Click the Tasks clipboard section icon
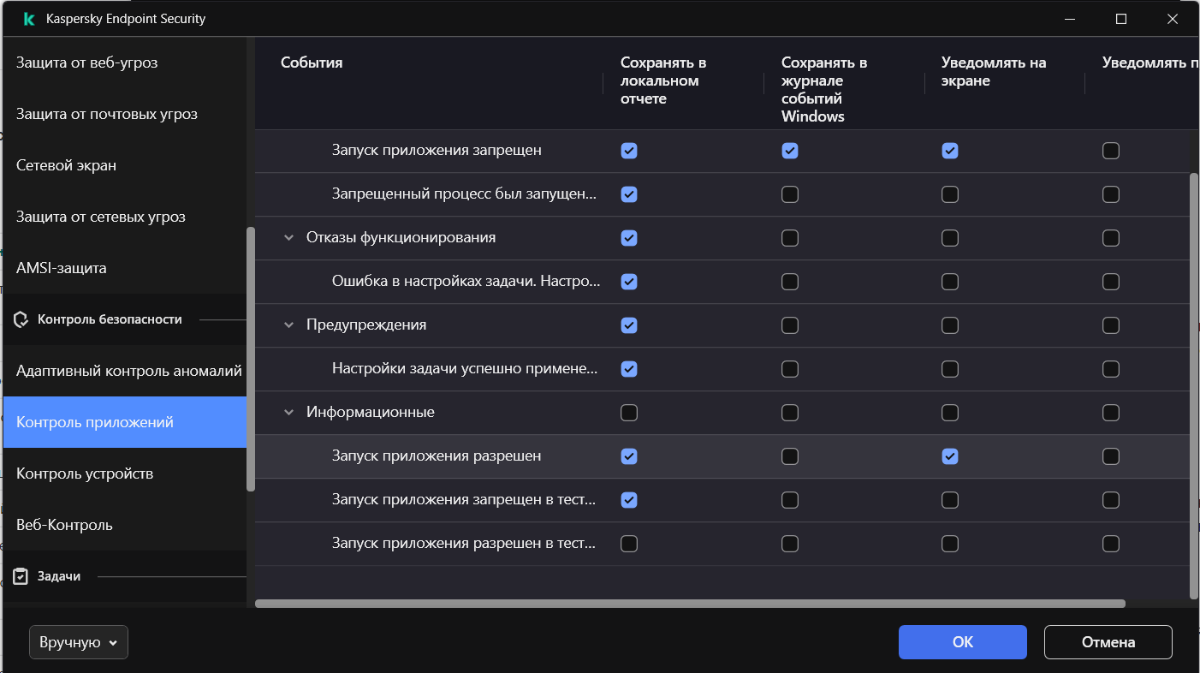This screenshot has height=673, width=1200. pos(20,577)
